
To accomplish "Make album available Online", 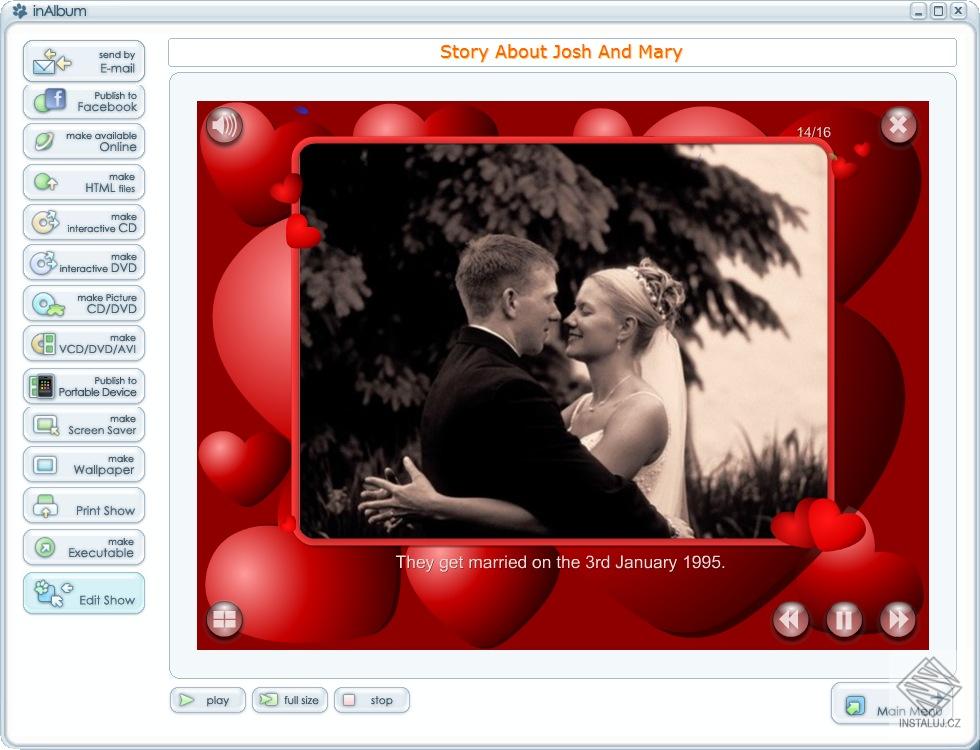I will point(84,141).
